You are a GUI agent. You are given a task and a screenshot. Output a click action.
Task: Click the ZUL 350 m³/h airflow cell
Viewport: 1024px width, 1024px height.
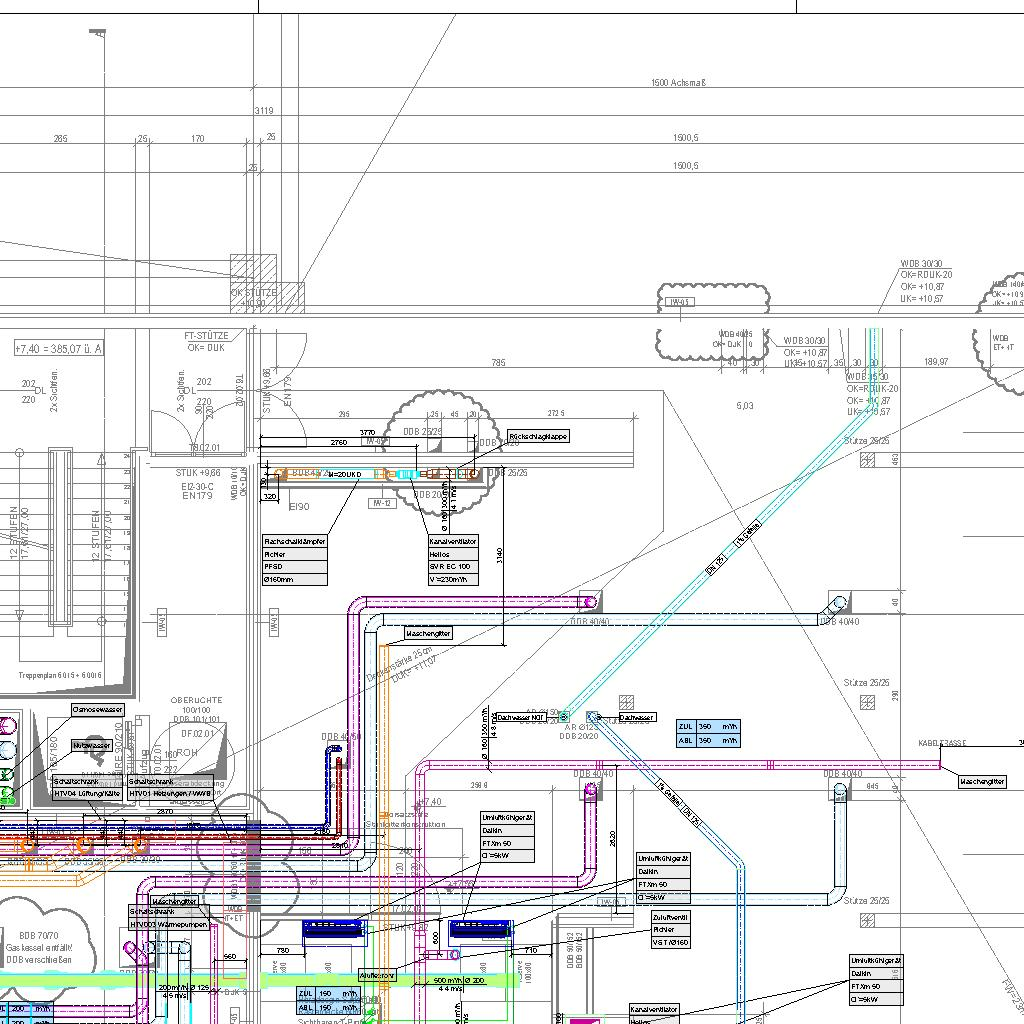click(x=709, y=727)
